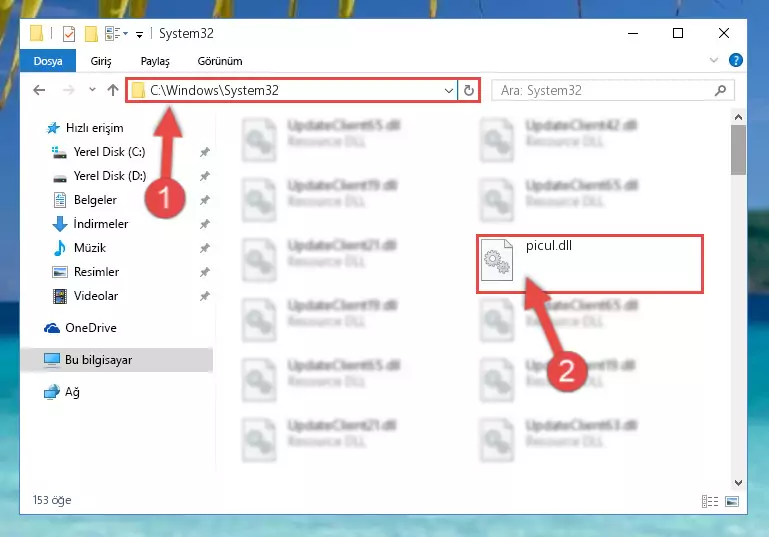The height and width of the screenshot is (537, 769).
Task: Switch to large icons view in status bar
Action: click(732, 501)
